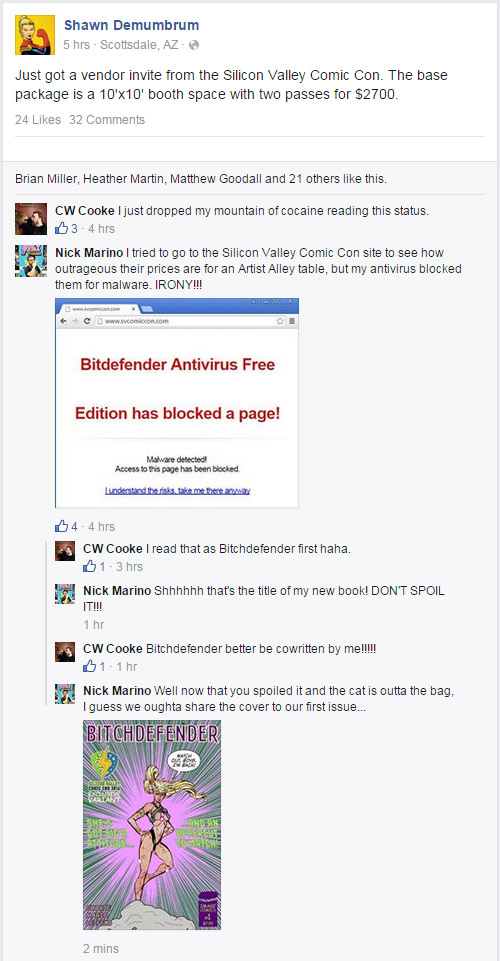Viewport: 500px width, 961px height.
Task: Enlarge the Bitdefender blocked page screenshot
Action: coord(177,403)
